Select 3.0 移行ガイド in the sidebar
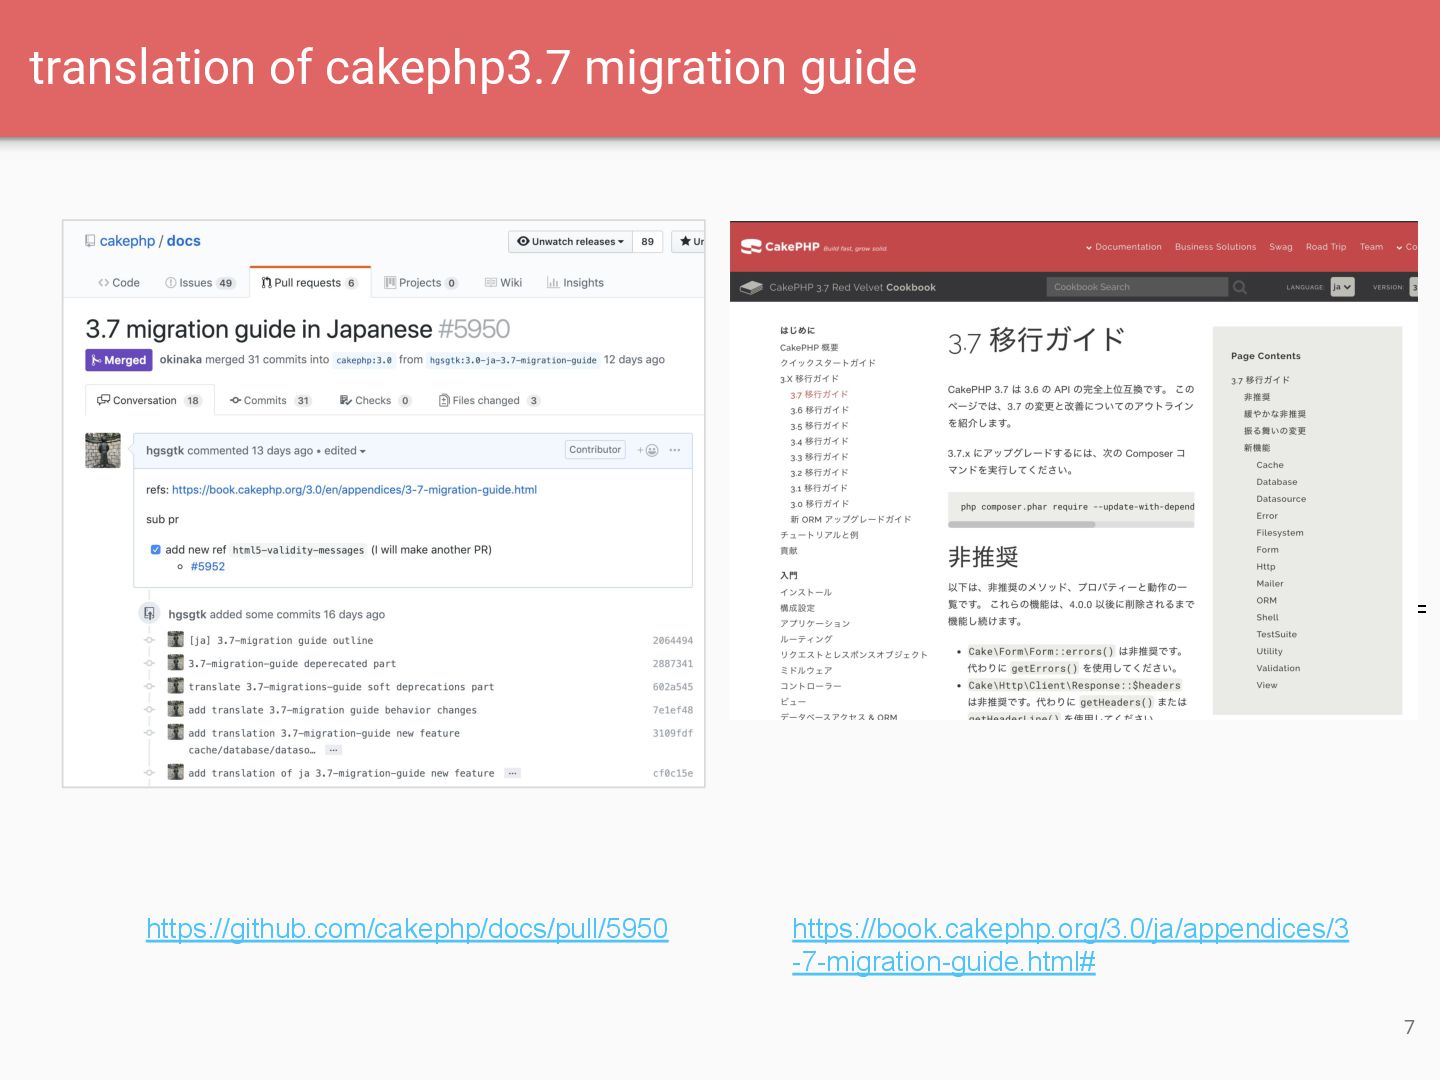This screenshot has height=1080, width=1440. pyautogui.click(x=819, y=504)
